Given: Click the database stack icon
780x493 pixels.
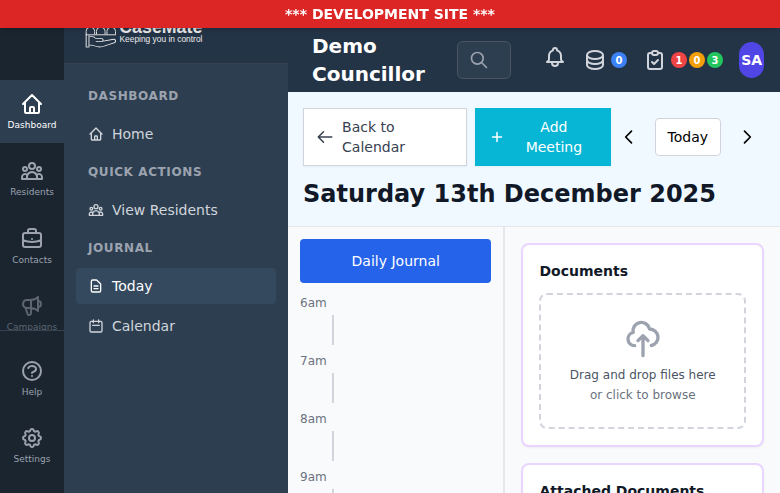Looking at the screenshot, I should coord(595,60).
